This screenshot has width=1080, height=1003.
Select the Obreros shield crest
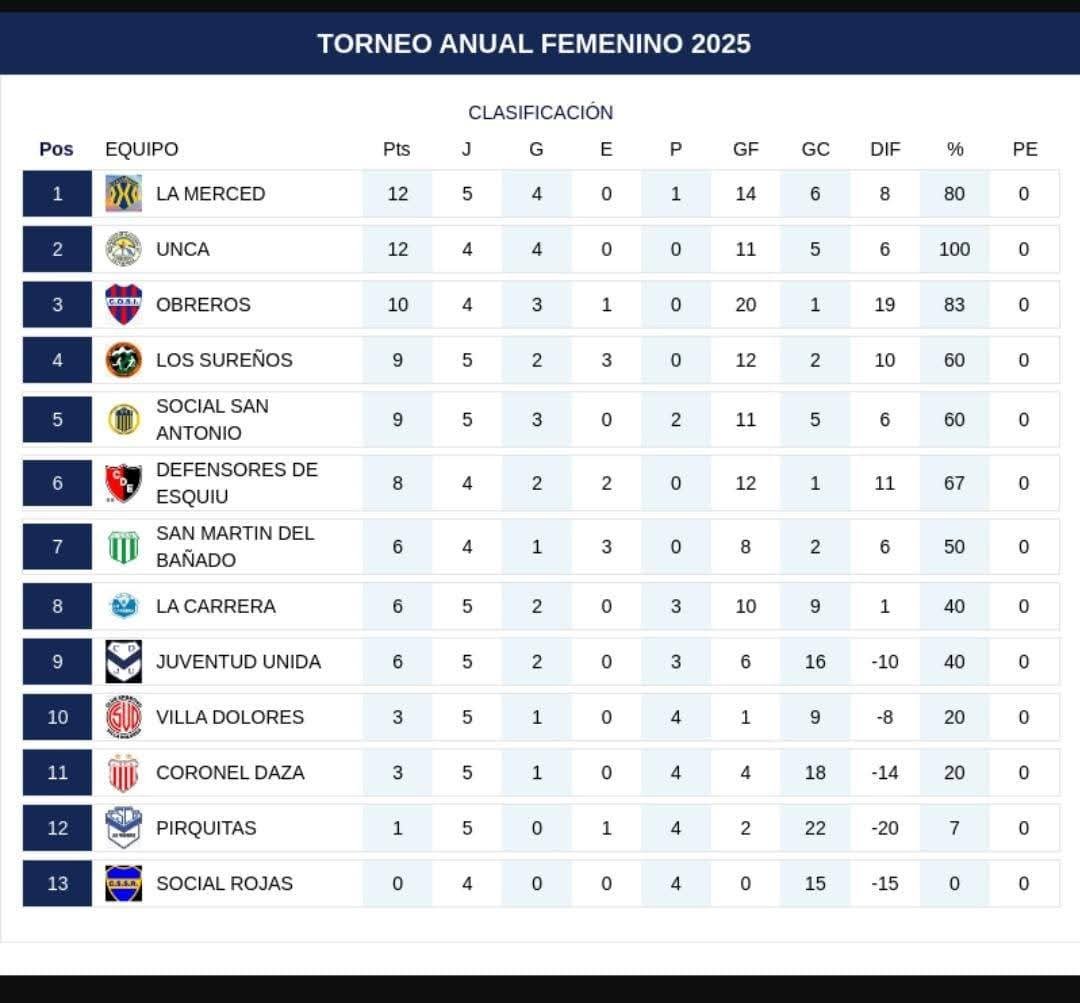[x=123, y=304]
